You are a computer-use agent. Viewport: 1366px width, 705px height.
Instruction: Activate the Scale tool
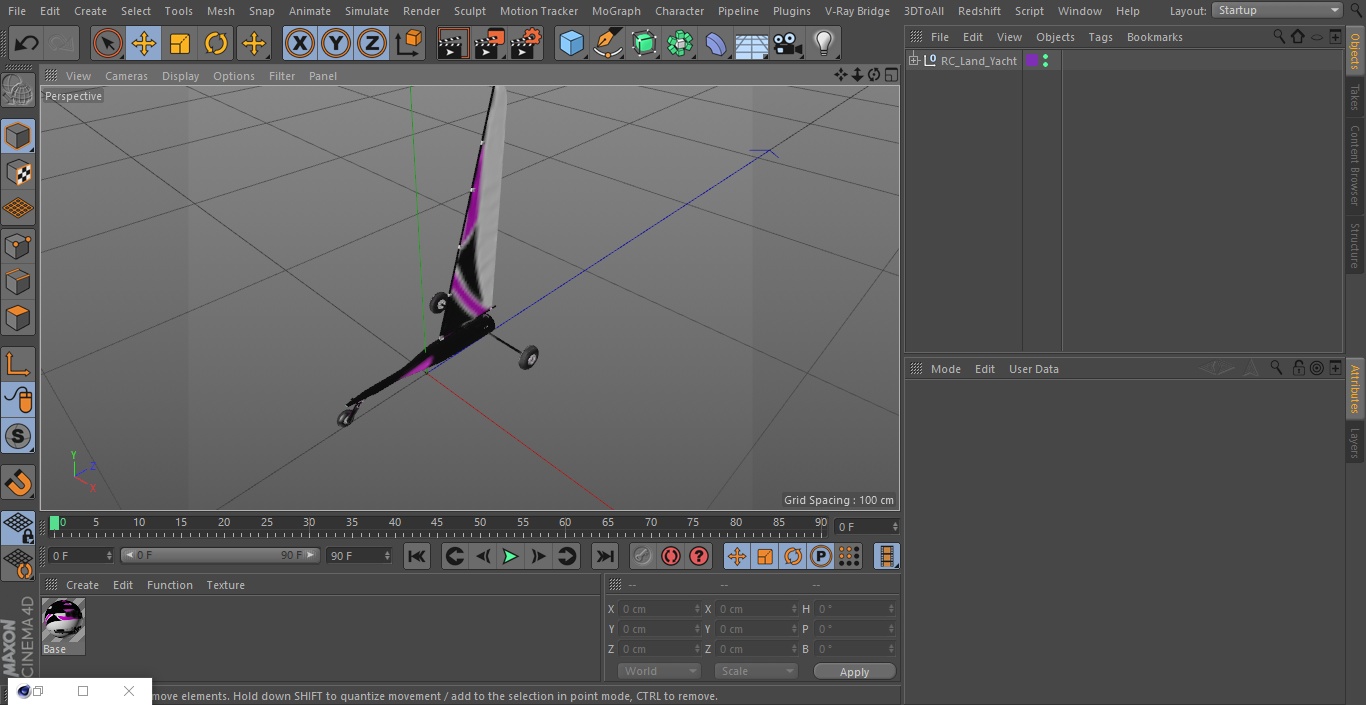[x=180, y=43]
